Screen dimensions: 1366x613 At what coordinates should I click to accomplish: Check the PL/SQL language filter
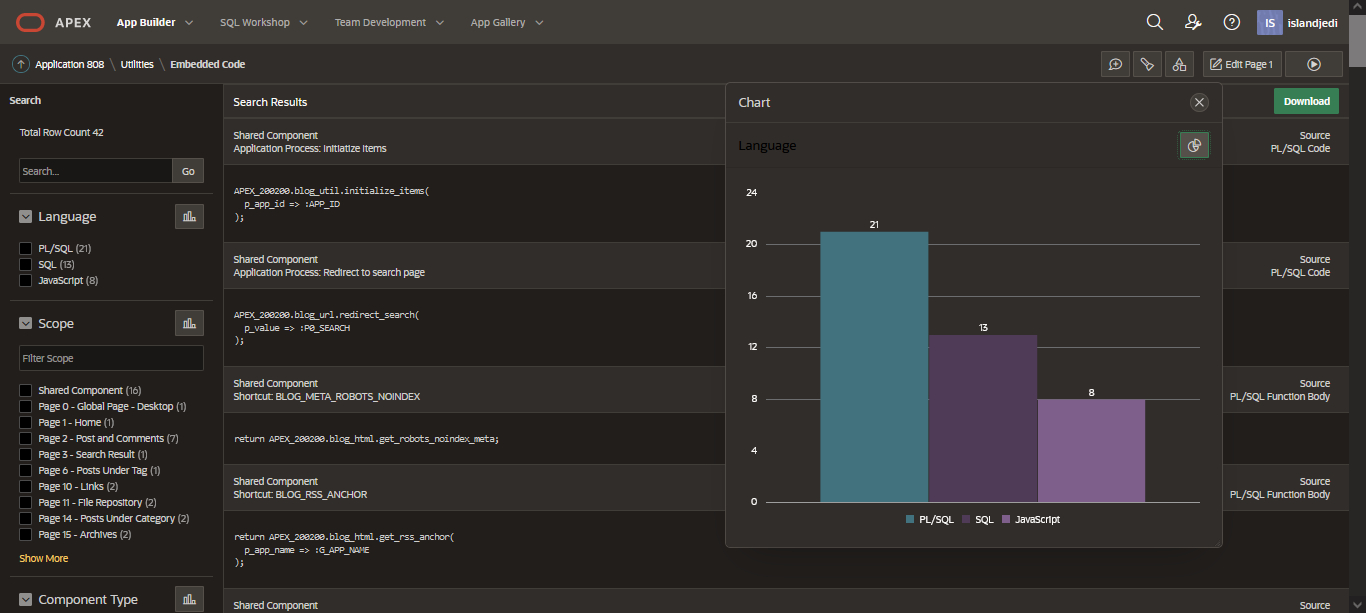click(x=26, y=248)
